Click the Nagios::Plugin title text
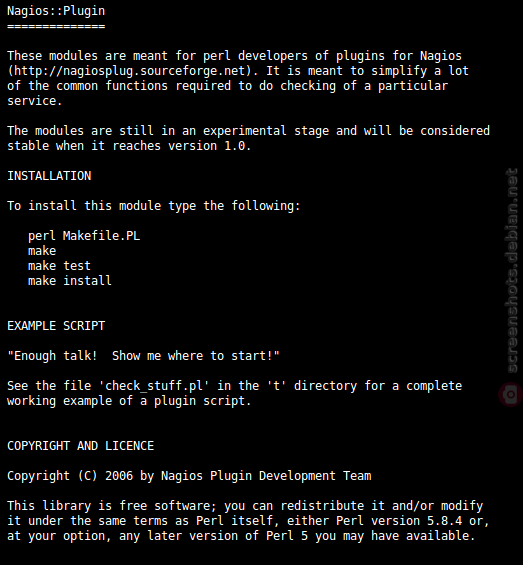The height and width of the screenshot is (565, 523). click(56, 11)
